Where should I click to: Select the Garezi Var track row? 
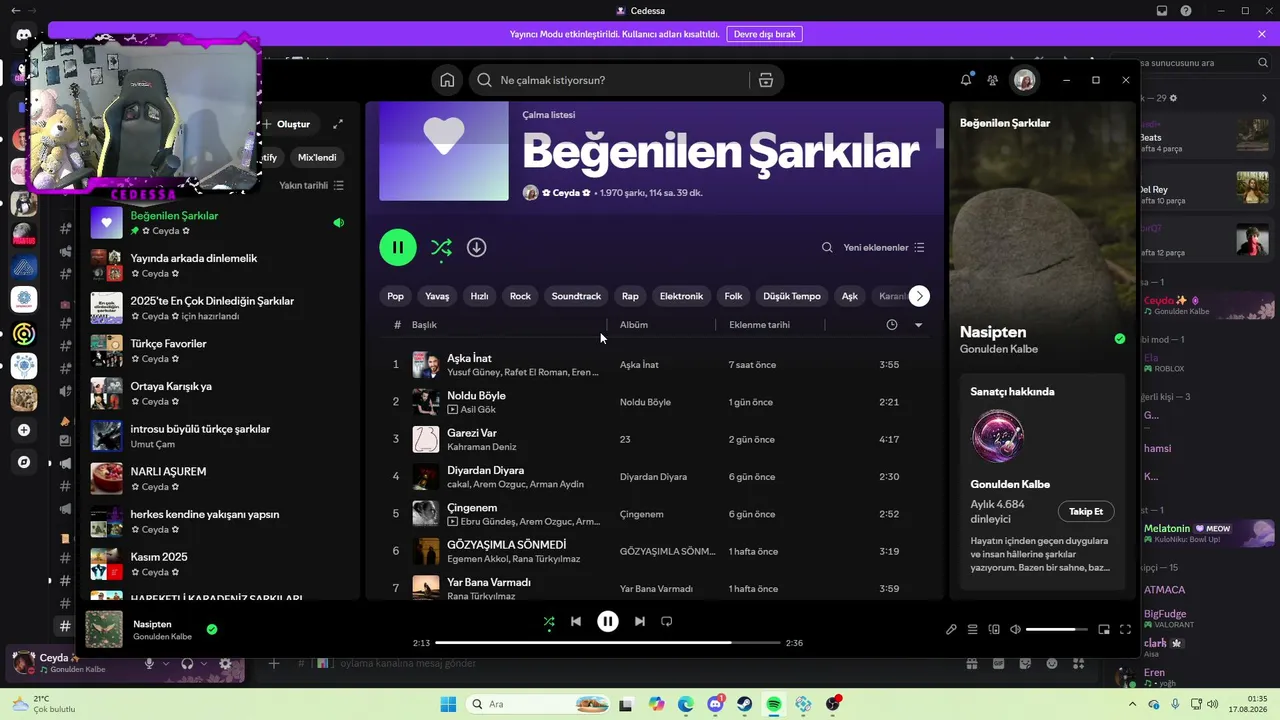(656, 439)
